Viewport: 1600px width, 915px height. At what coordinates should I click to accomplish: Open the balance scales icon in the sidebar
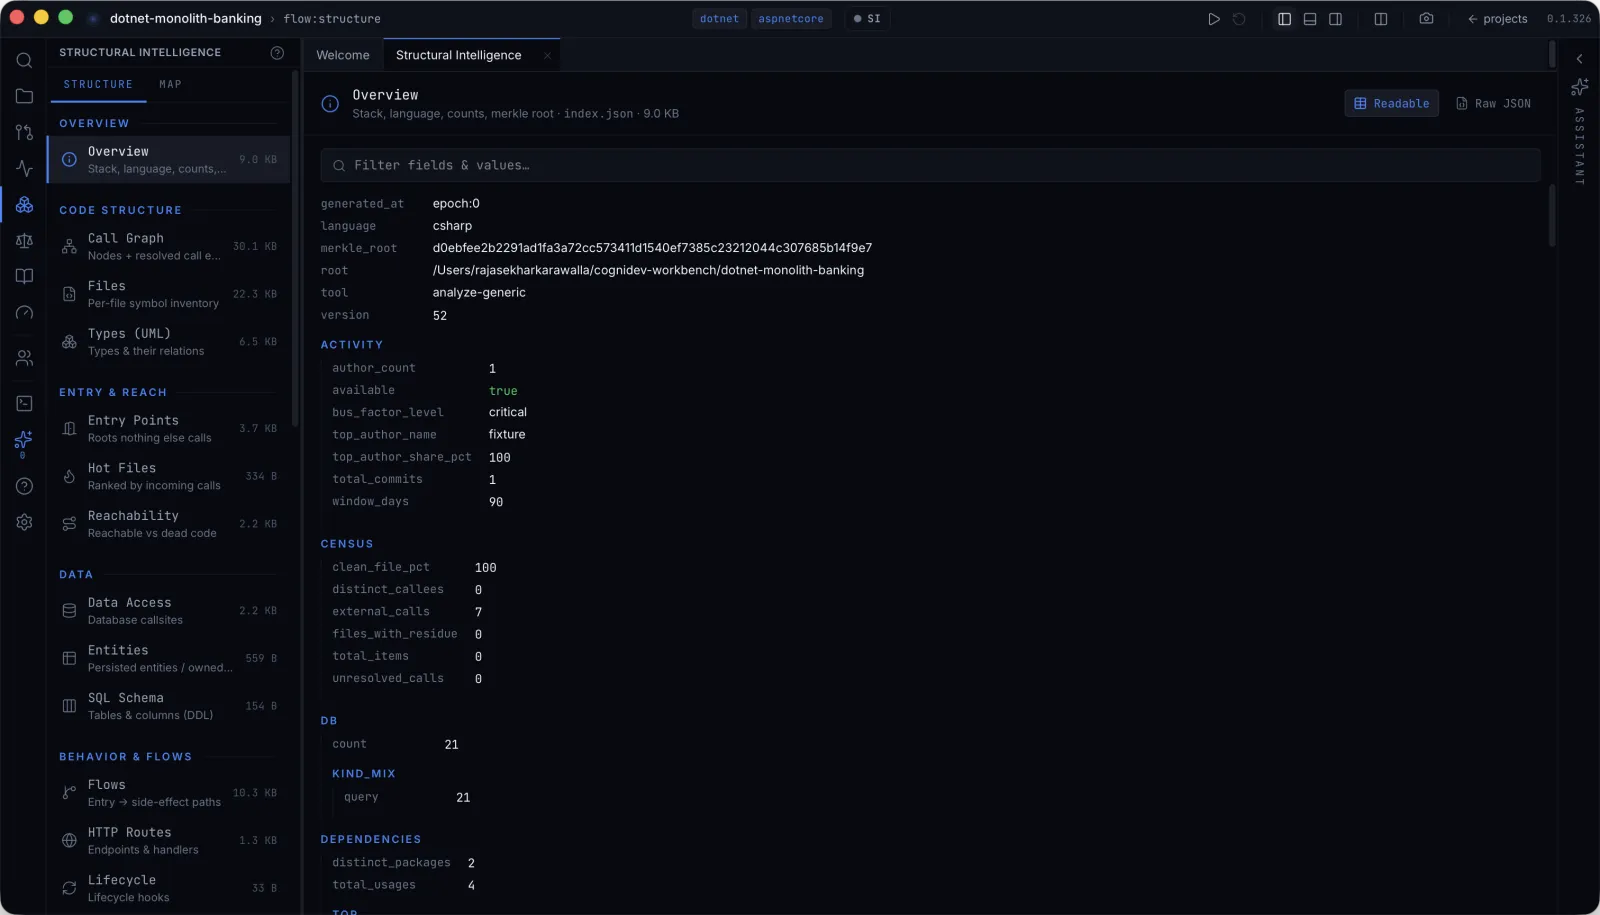[24, 240]
